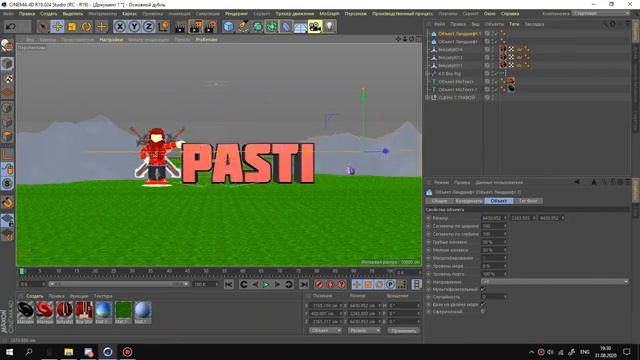The image size is (640, 360).
Task: Toggle the Края на уровне моря checkbox
Action: tap(483, 304)
